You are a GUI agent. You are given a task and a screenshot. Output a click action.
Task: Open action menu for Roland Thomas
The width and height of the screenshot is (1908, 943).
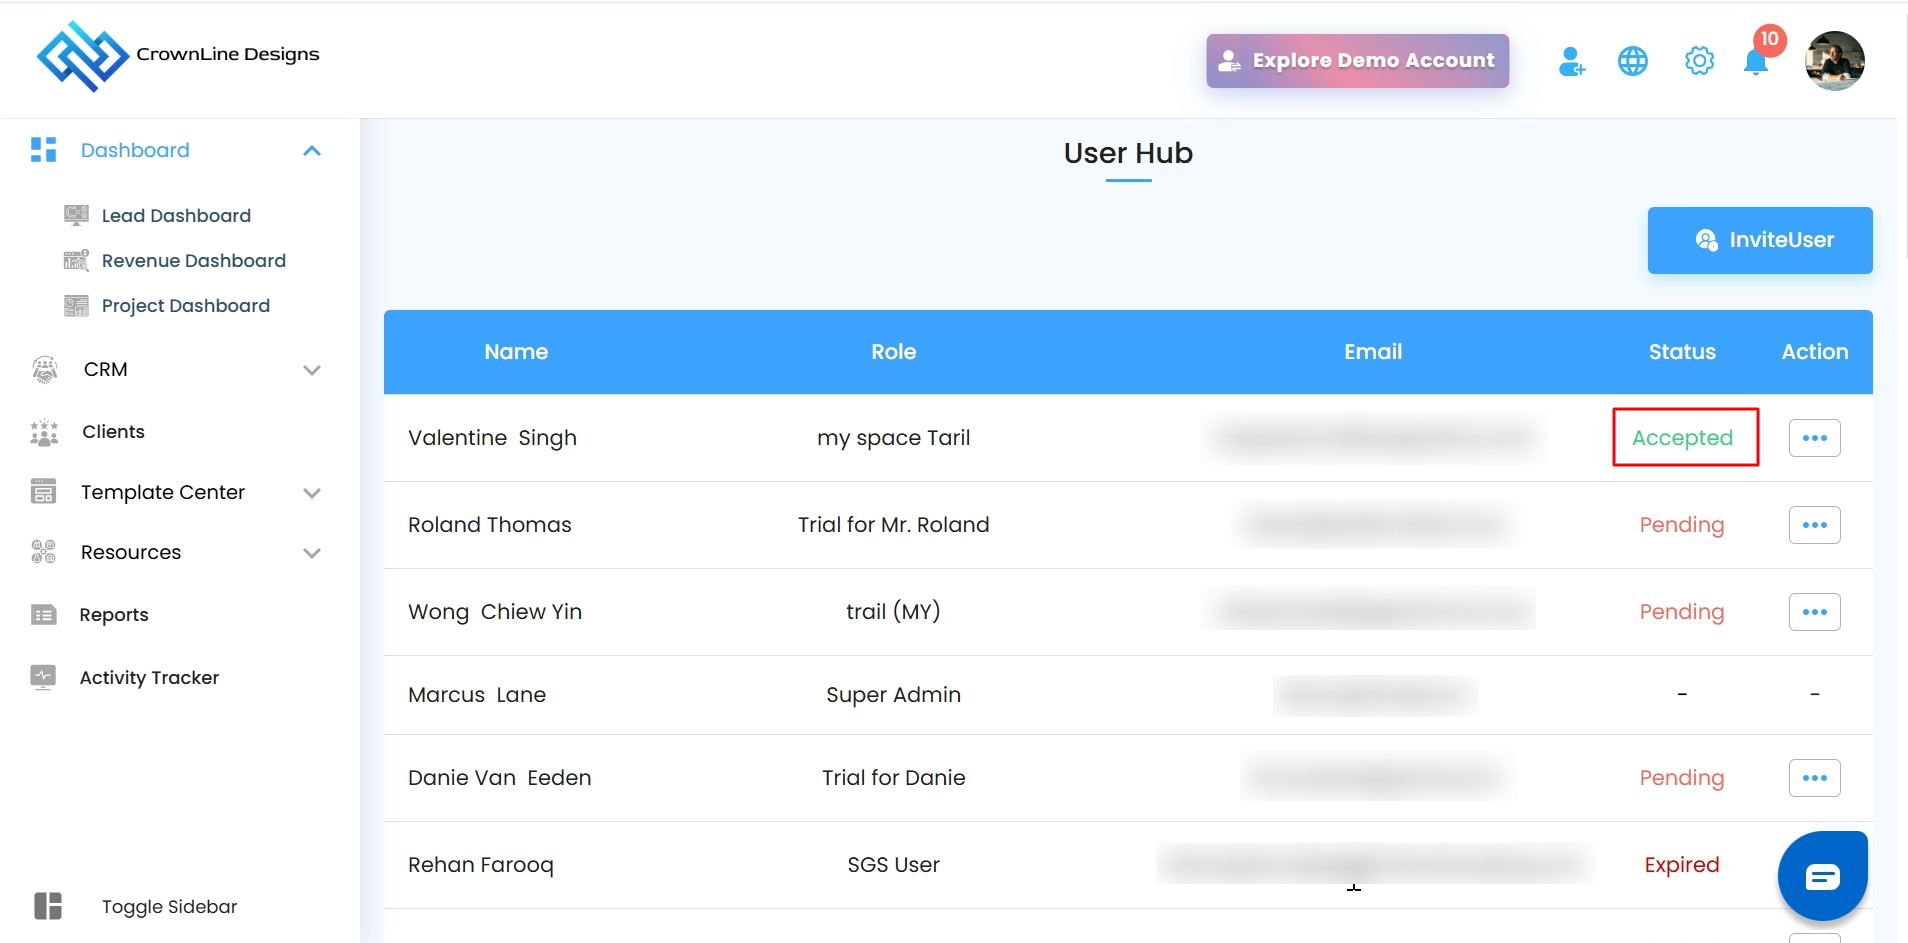1814,525
